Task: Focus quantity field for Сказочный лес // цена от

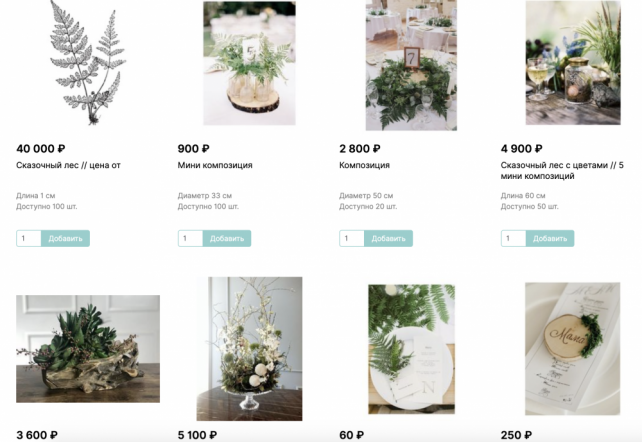Action: pos(29,238)
